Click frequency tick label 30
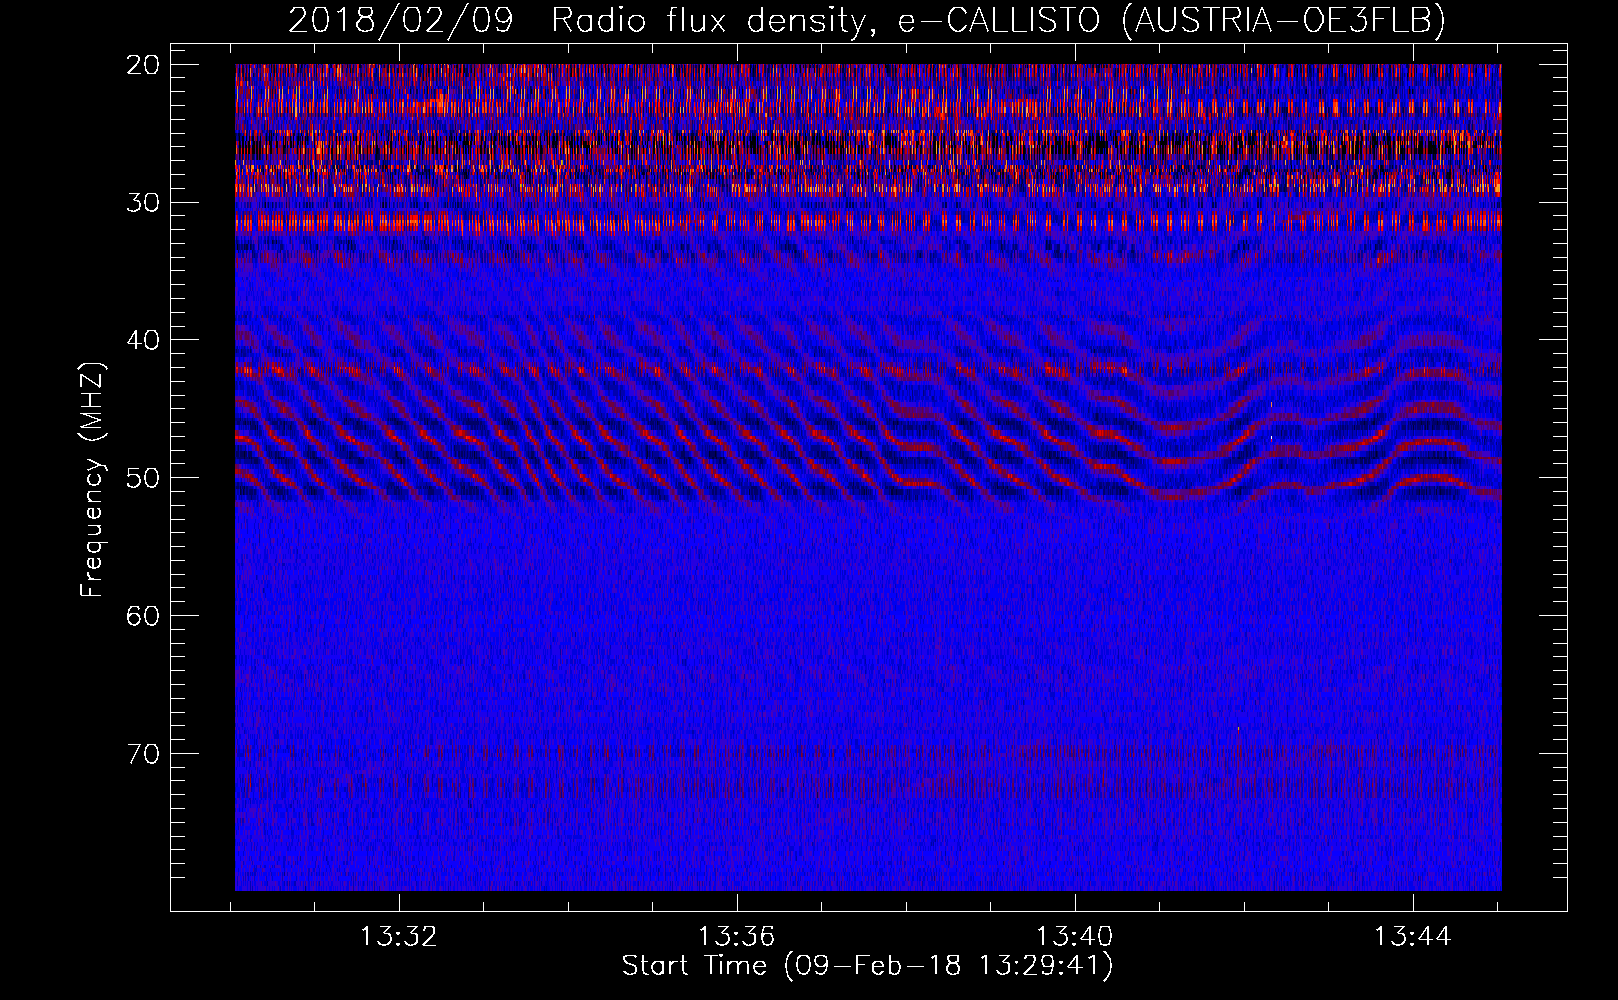The height and width of the screenshot is (1000, 1618). (143, 203)
